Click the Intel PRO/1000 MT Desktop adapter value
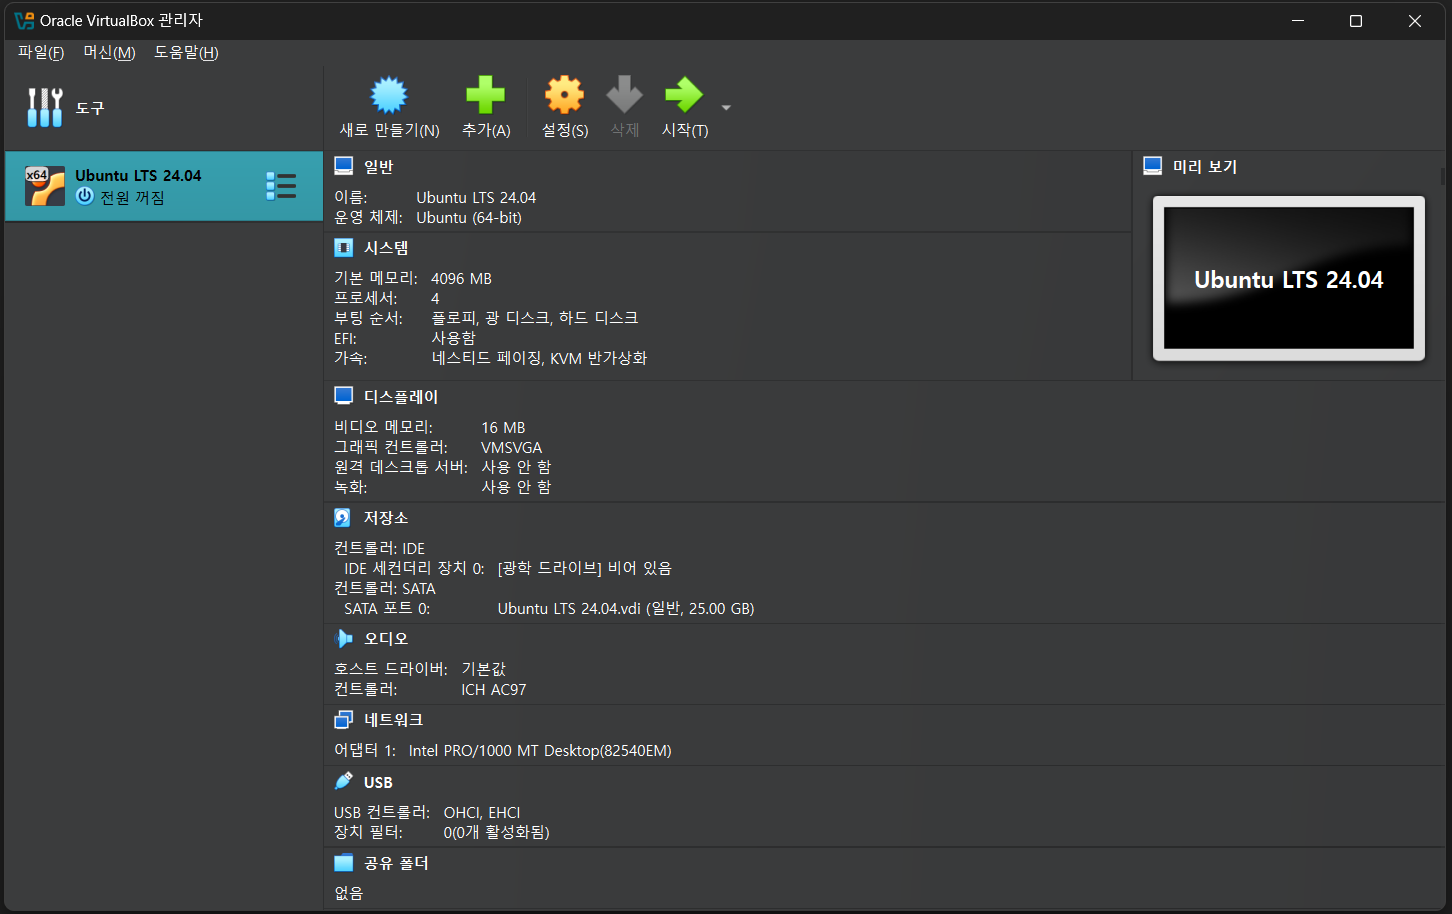The width and height of the screenshot is (1452, 914). pyautogui.click(x=540, y=750)
